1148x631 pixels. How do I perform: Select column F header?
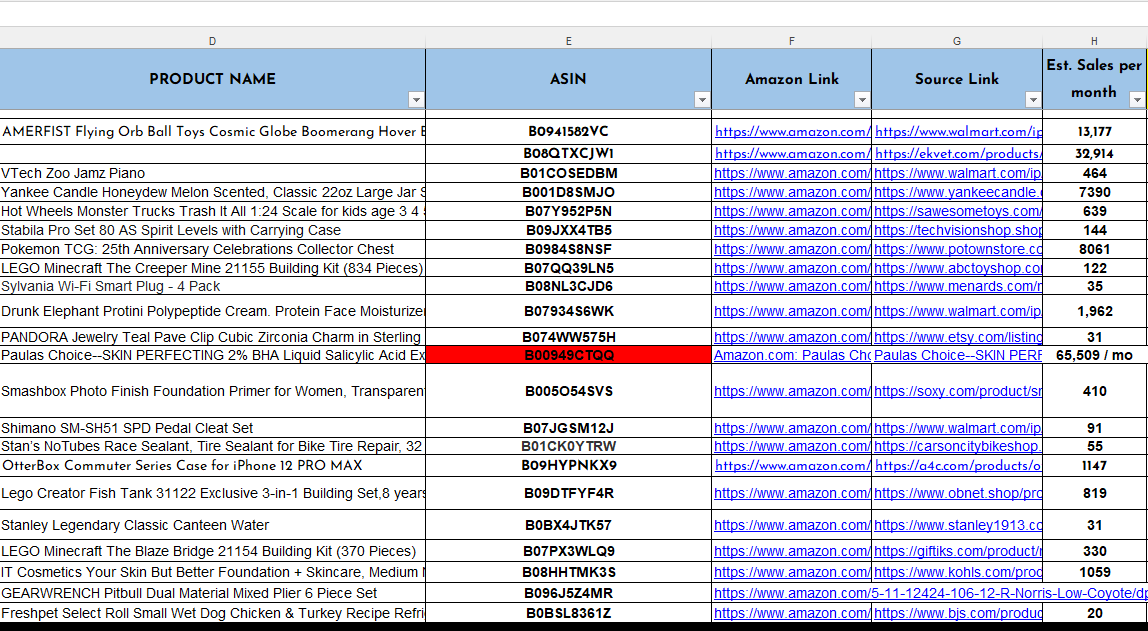pyautogui.click(x=791, y=41)
